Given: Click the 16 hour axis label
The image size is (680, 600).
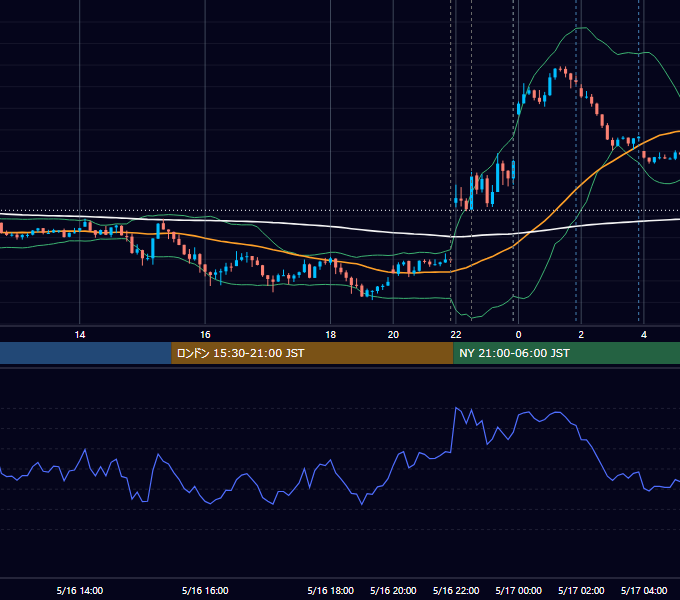Looking at the screenshot, I should coord(205,335).
